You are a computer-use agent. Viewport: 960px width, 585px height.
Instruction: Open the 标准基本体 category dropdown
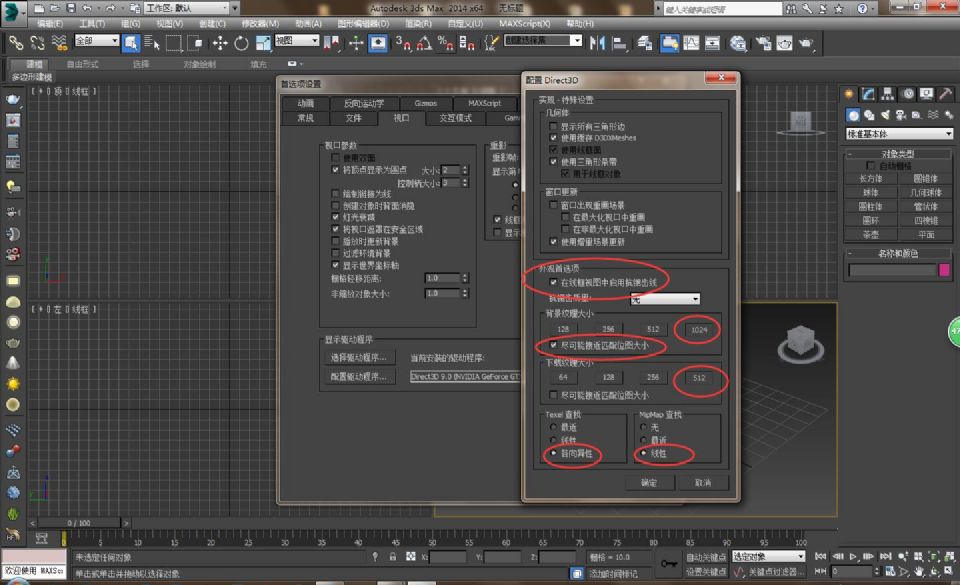pyautogui.click(x=899, y=133)
